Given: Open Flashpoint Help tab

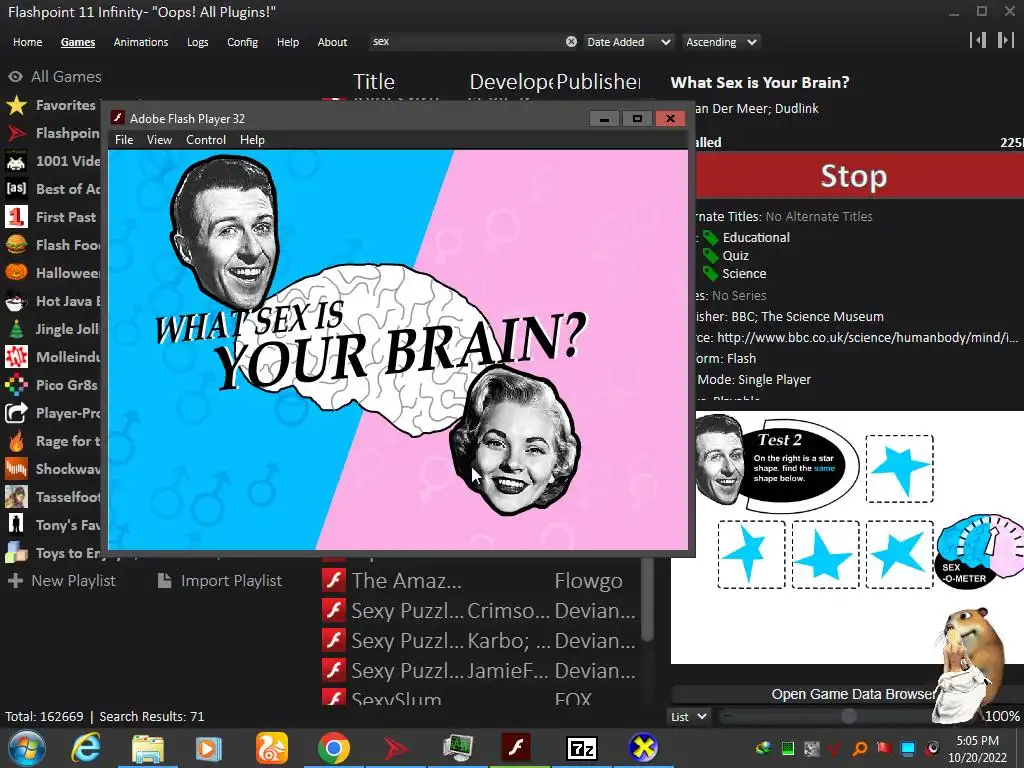Looking at the screenshot, I should click(287, 42).
